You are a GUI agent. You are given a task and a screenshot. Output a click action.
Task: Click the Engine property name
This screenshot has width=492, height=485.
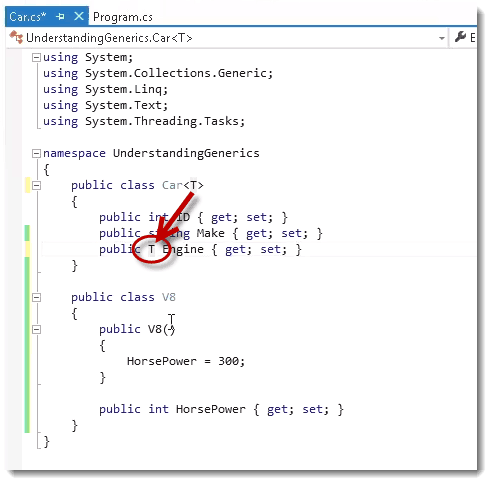[183, 250]
